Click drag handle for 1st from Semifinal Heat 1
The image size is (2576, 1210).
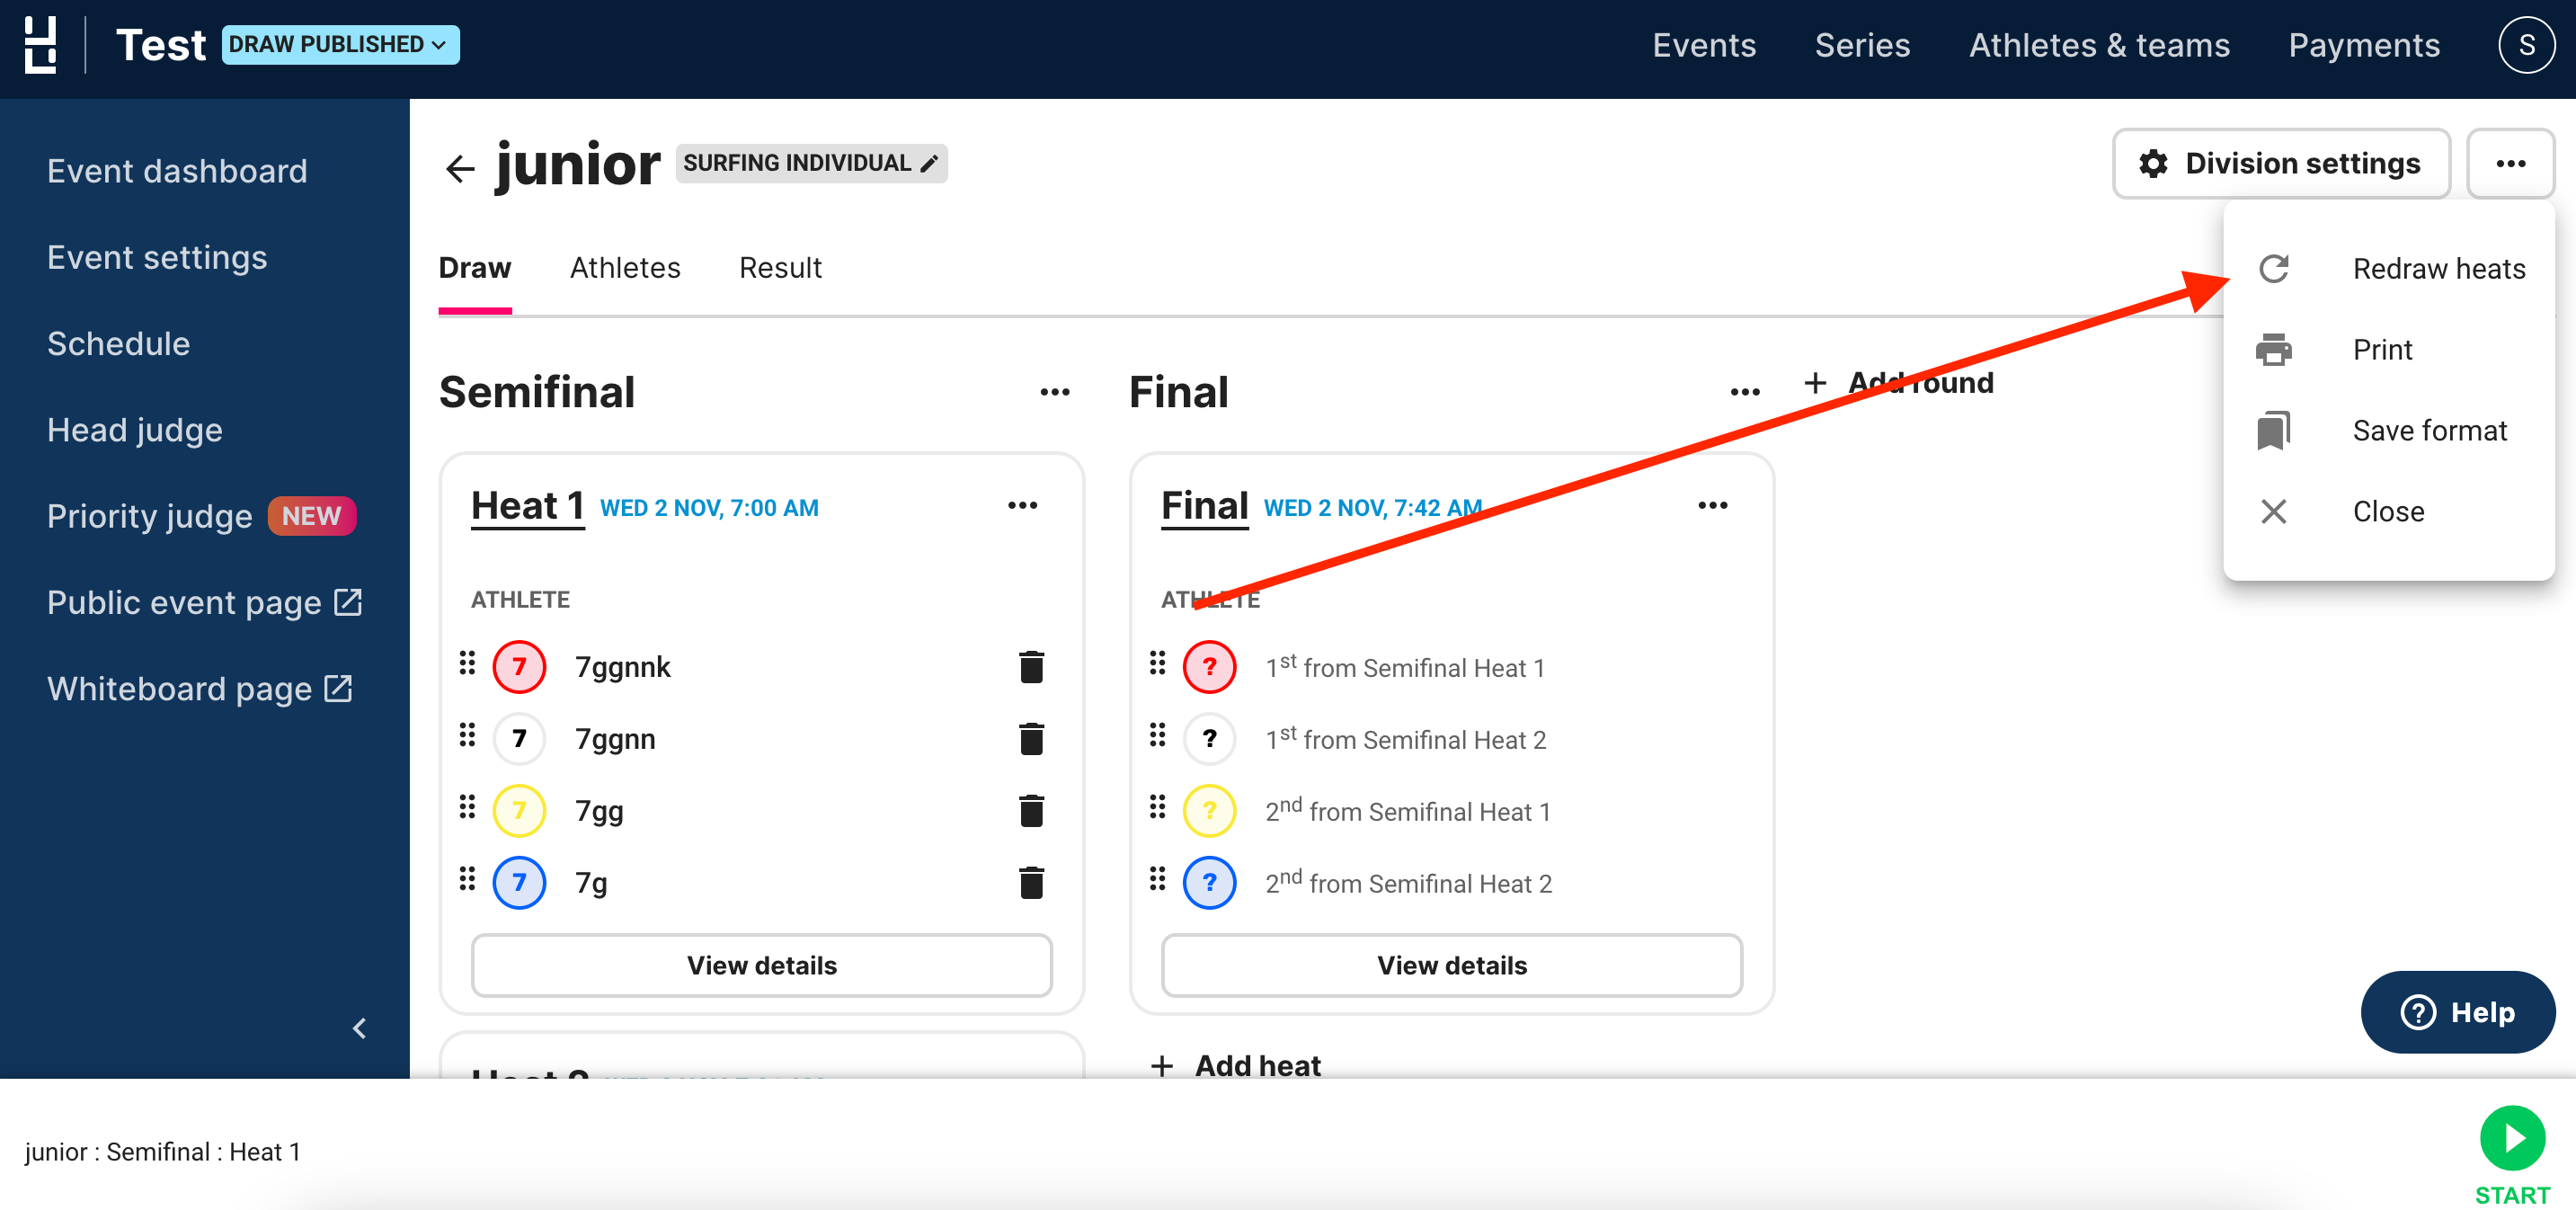coord(1157,663)
